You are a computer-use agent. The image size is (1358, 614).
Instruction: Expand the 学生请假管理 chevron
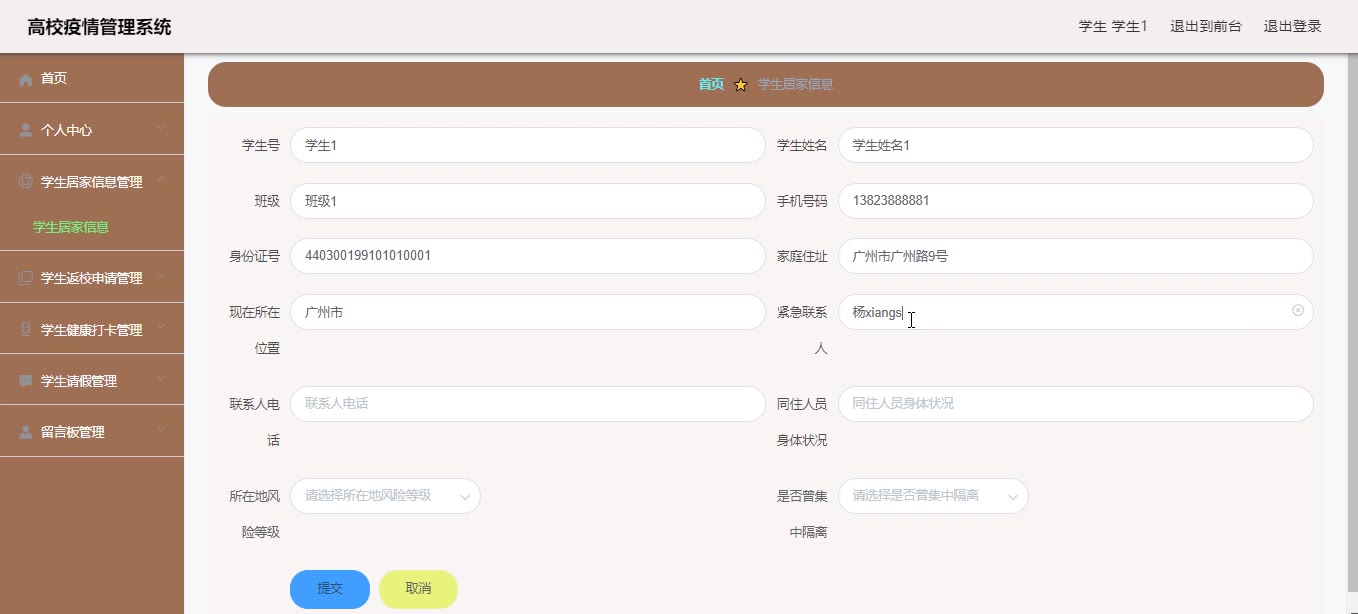click(x=161, y=379)
